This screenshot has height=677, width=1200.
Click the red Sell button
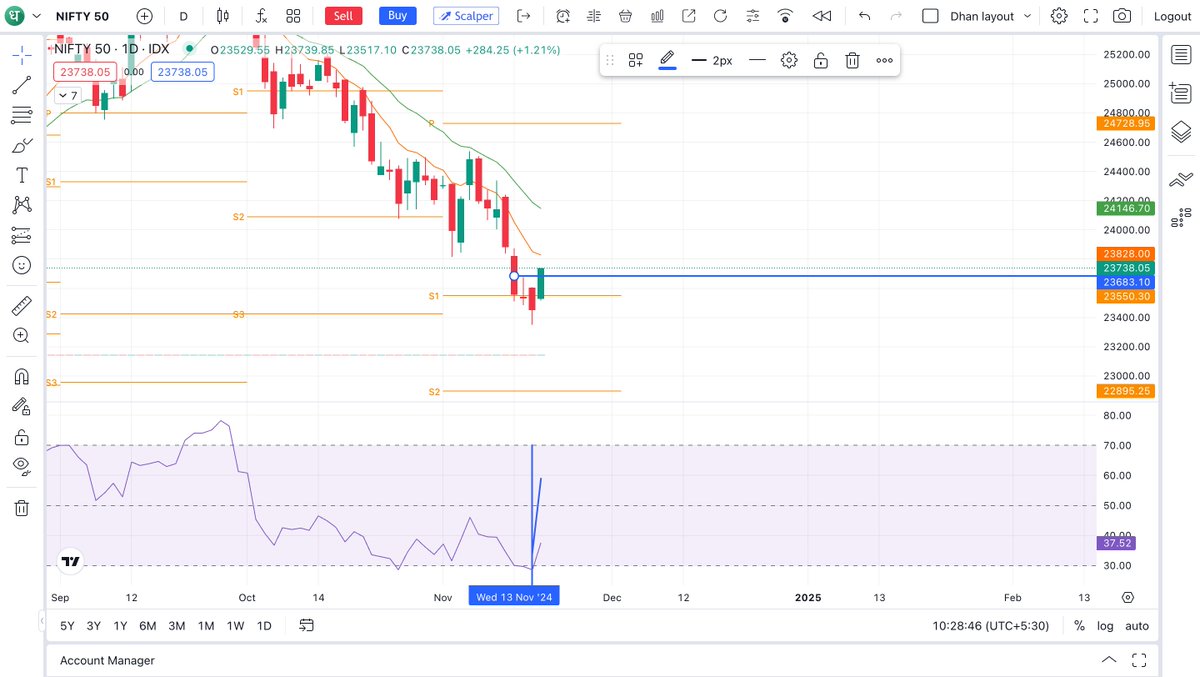[x=344, y=16]
